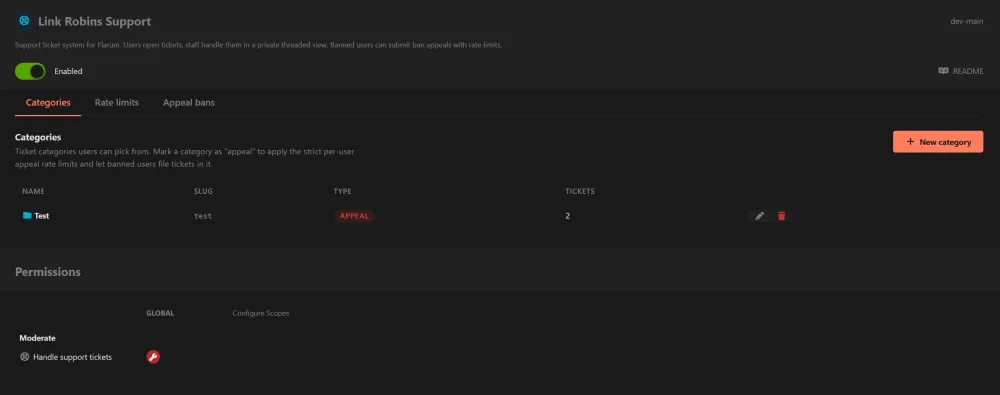The width and height of the screenshot is (1000, 395).
Task: Click the TYPE column header
Action: [x=342, y=191]
